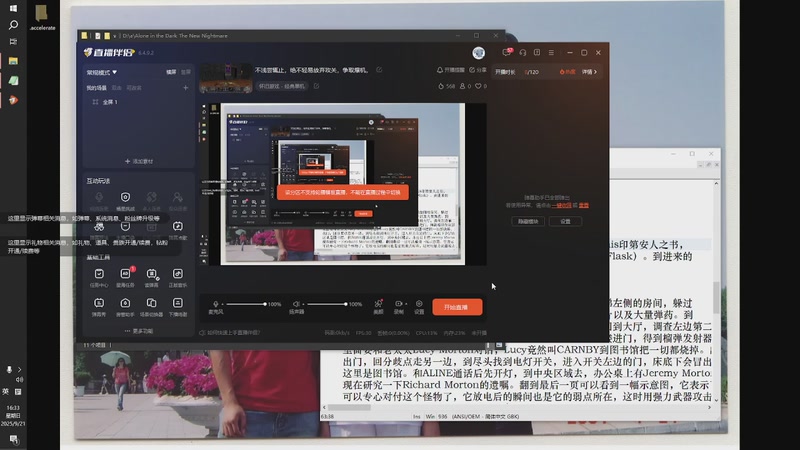
Task: Adjust the speaker volume slider
Action: [327, 304]
